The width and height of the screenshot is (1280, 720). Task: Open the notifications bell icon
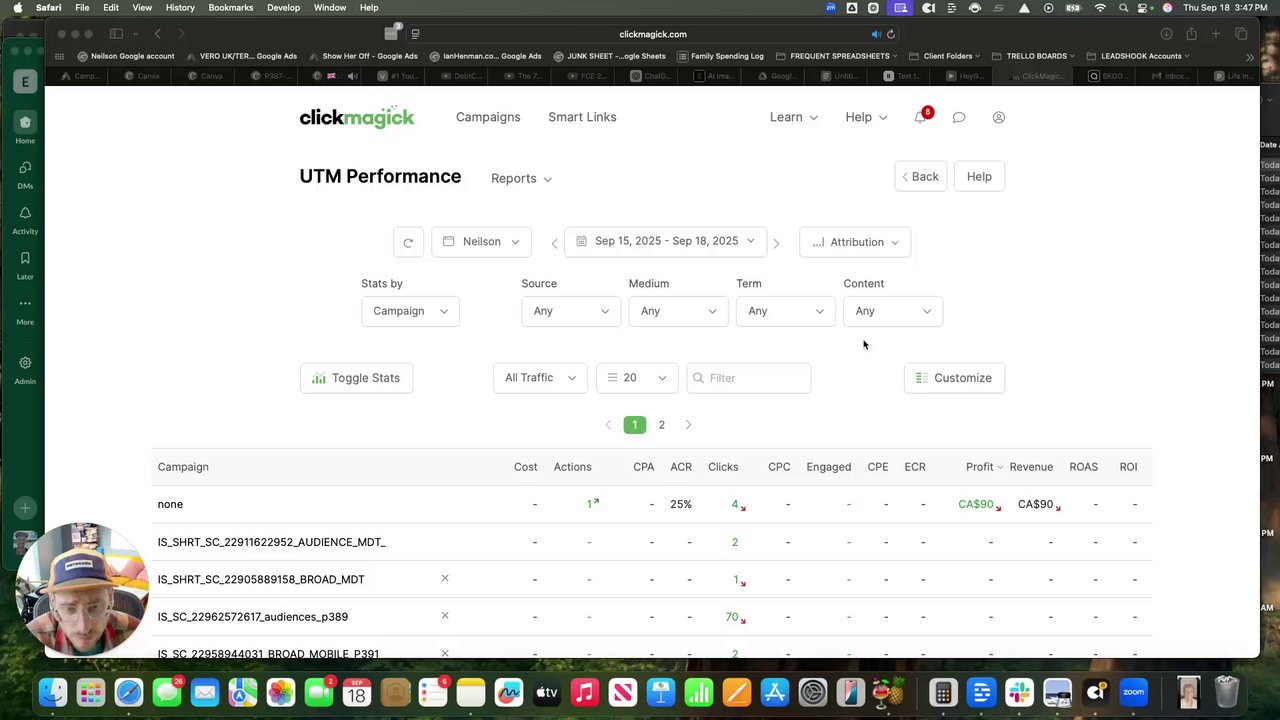[920, 117]
